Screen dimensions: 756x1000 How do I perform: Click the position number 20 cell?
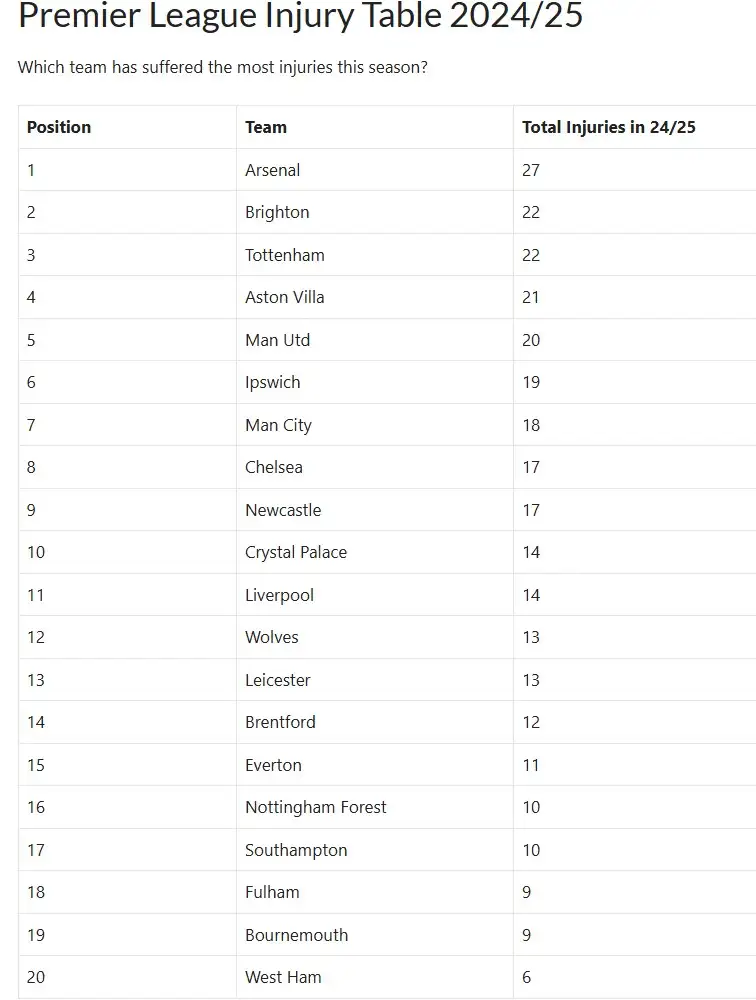coord(36,977)
